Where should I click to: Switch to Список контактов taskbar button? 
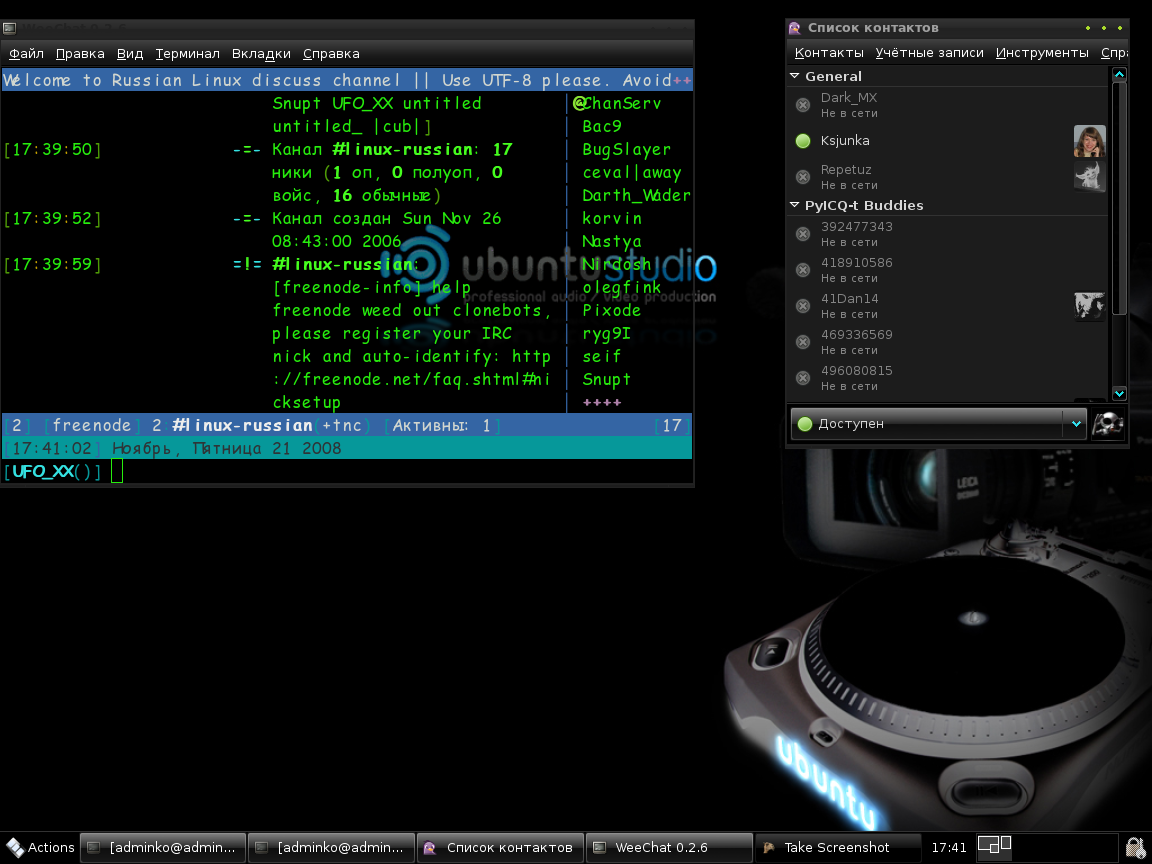500,848
